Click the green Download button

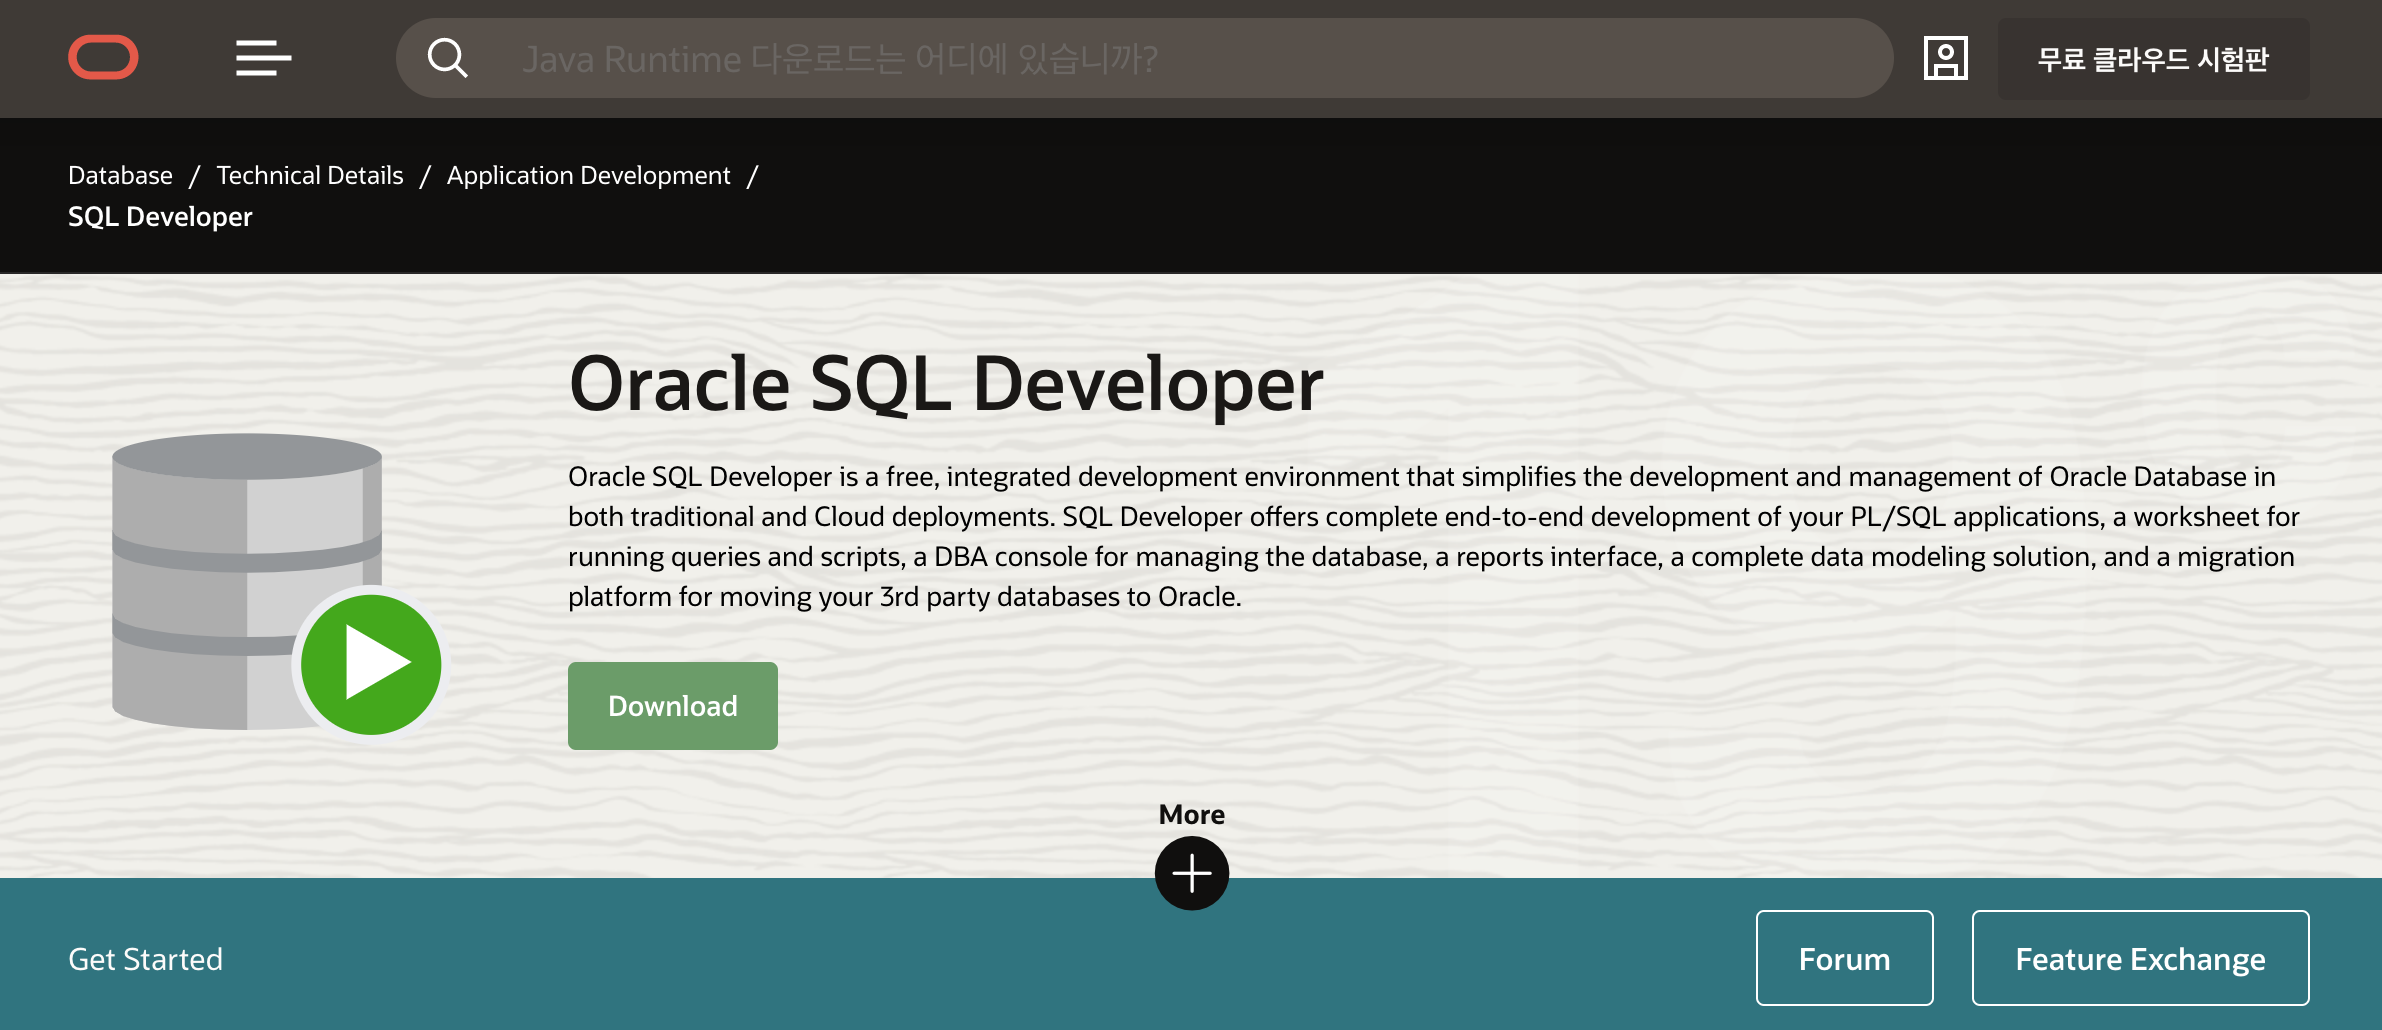pyautogui.click(x=673, y=706)
